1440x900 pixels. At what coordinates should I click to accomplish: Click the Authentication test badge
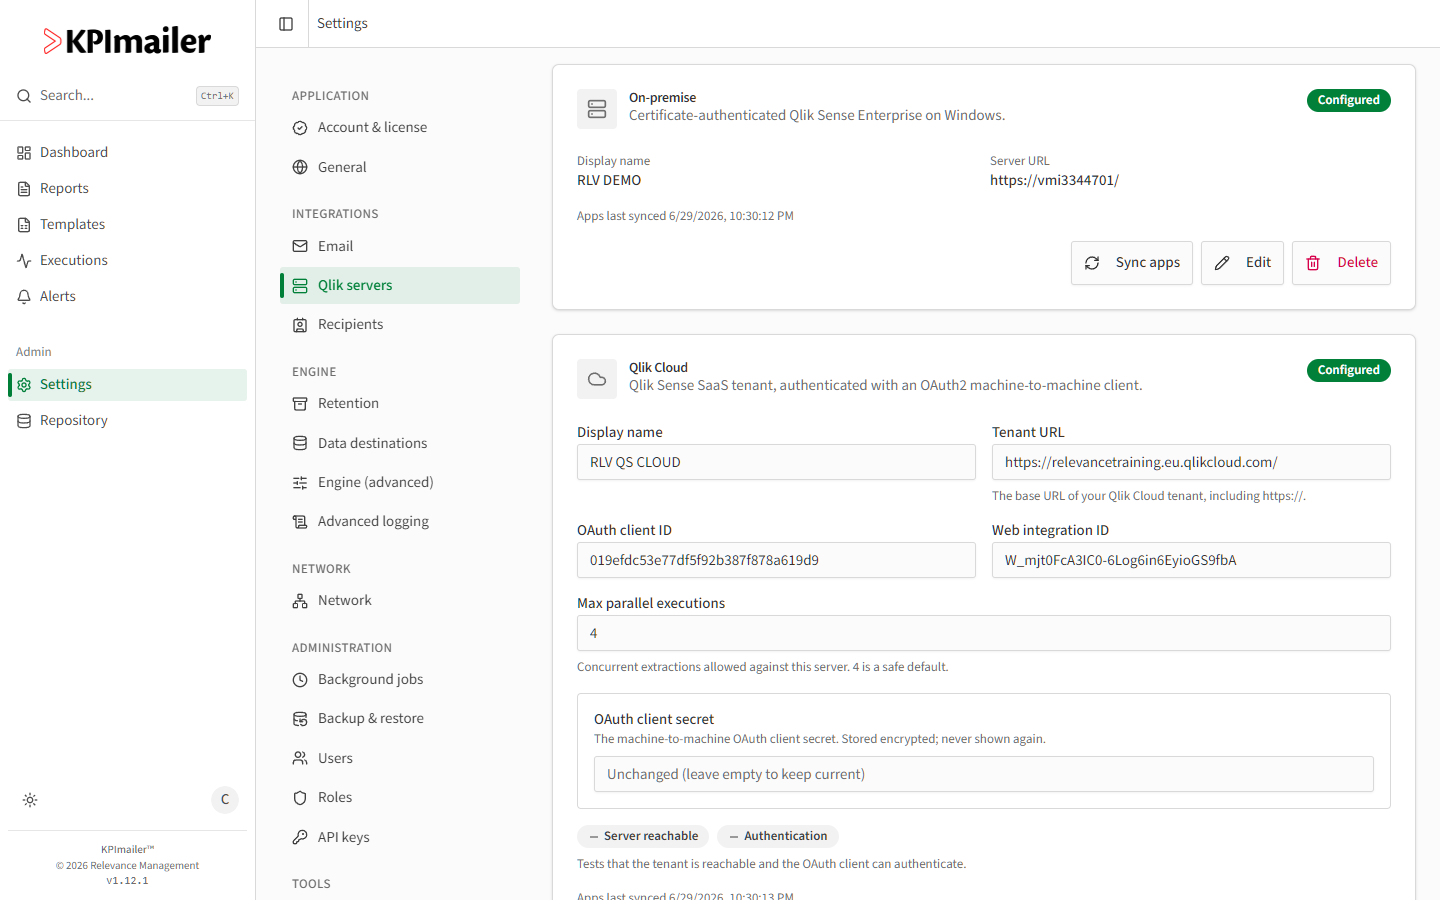coord(778,836)
